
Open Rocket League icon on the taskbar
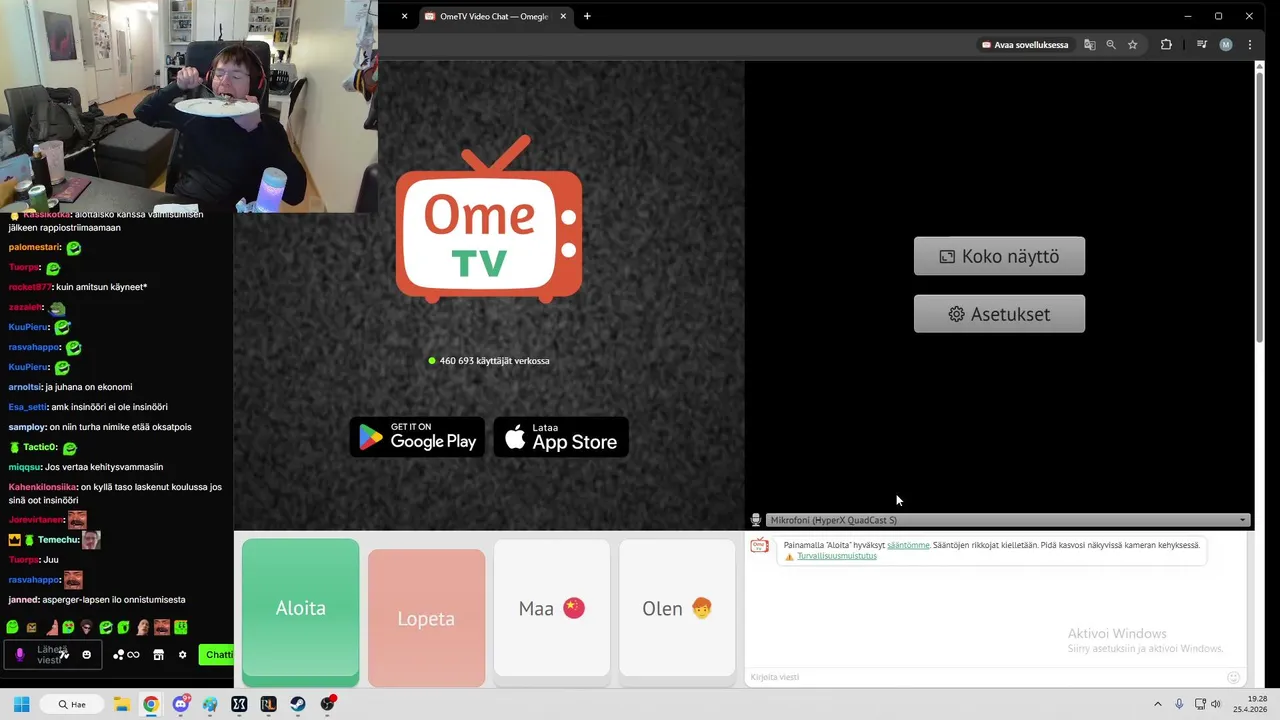click(x=268, y=704)
